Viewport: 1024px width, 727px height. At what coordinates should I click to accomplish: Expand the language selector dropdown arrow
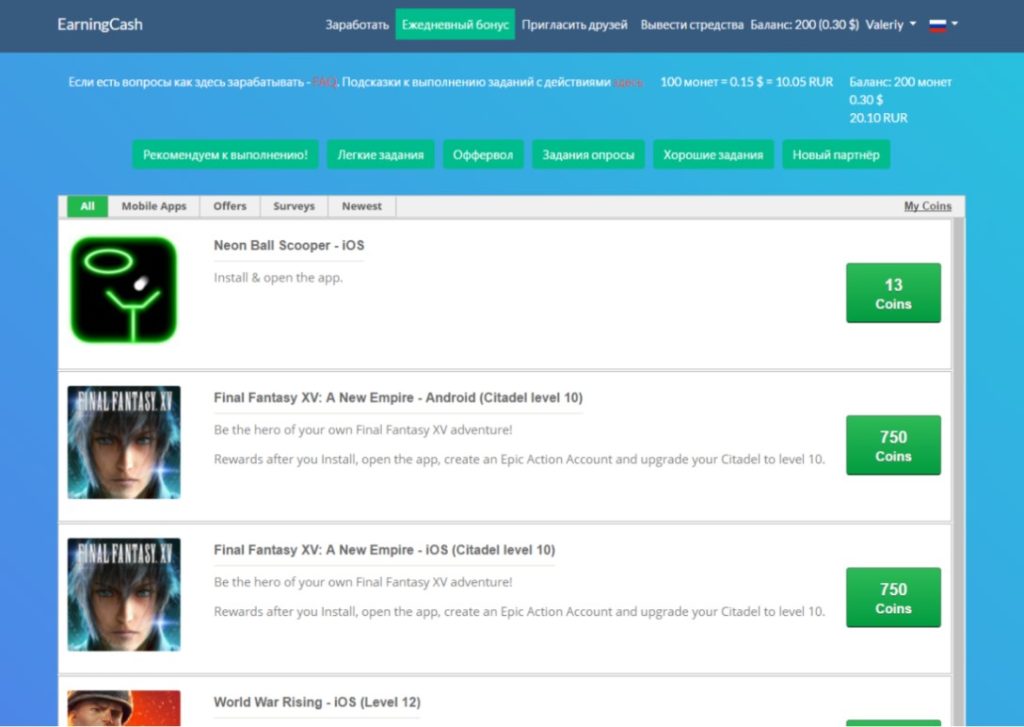tap(954, 24)
